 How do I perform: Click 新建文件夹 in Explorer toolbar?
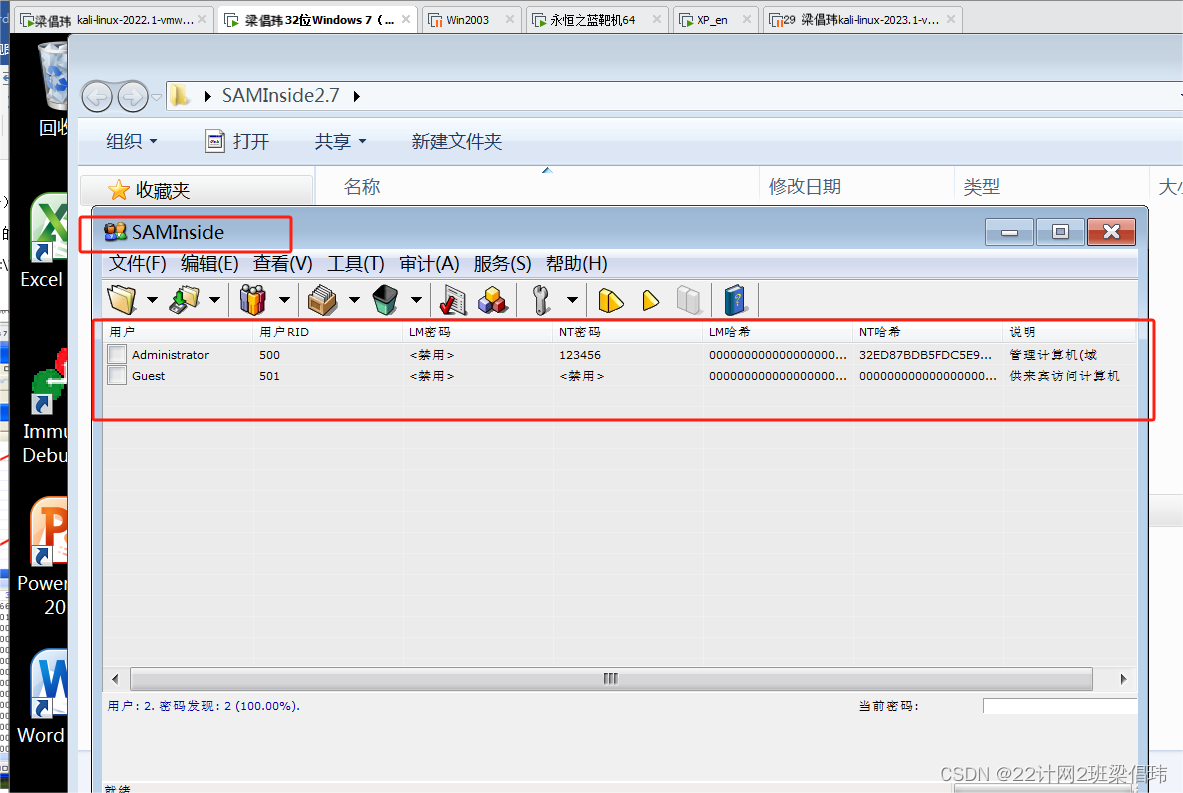[456, 141]
